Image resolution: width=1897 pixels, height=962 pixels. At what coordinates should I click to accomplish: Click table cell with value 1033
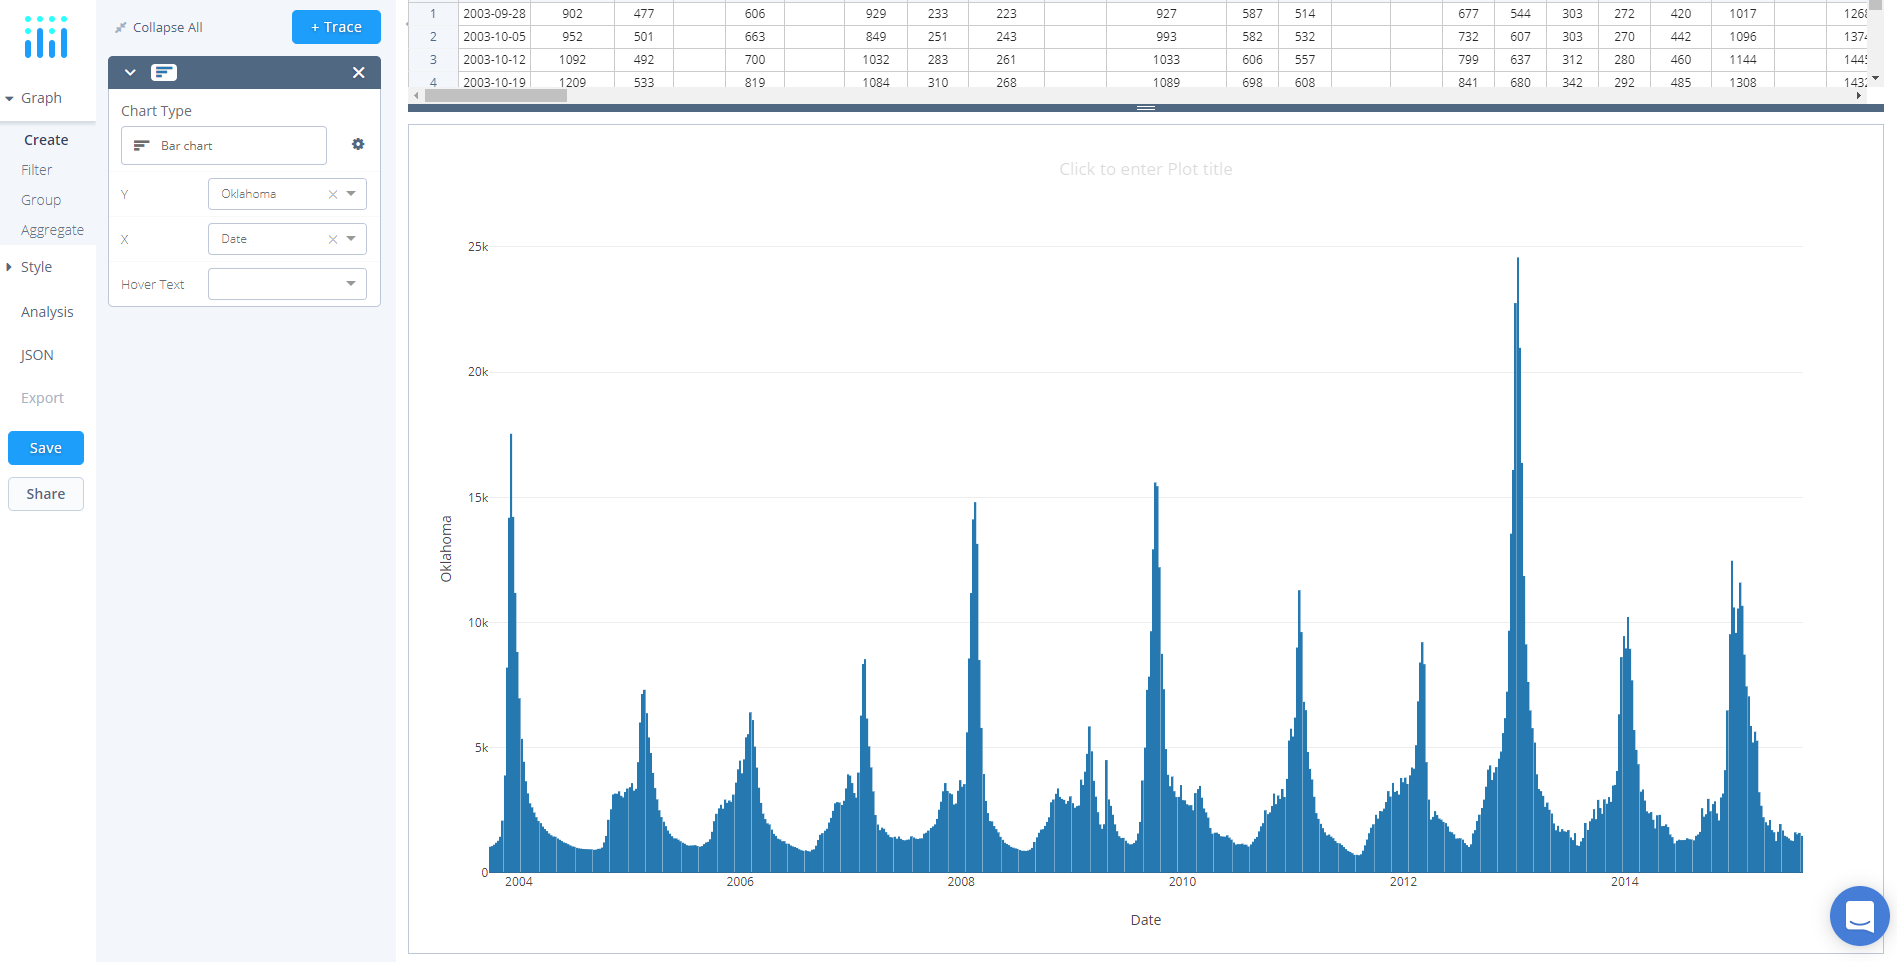[1166, 60]
